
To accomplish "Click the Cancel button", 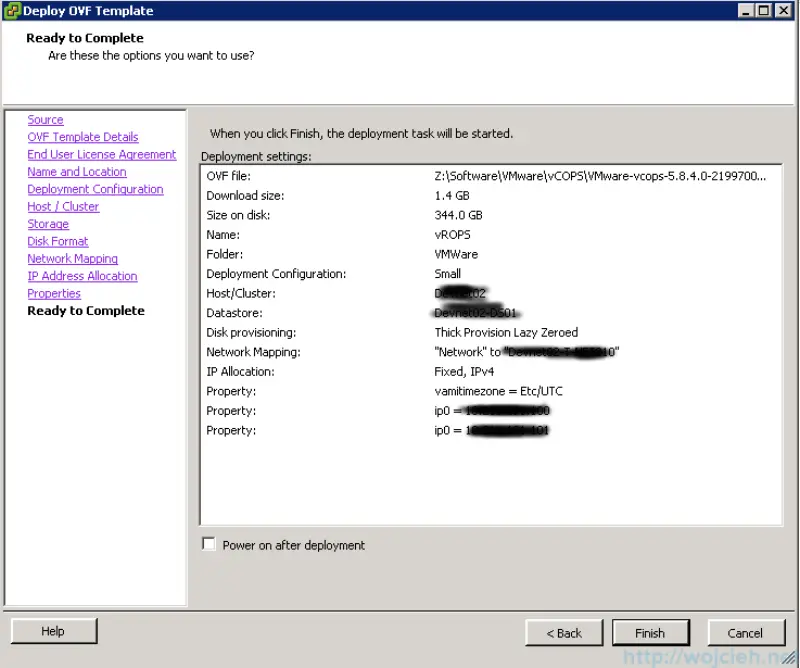I will pos(747,632).
